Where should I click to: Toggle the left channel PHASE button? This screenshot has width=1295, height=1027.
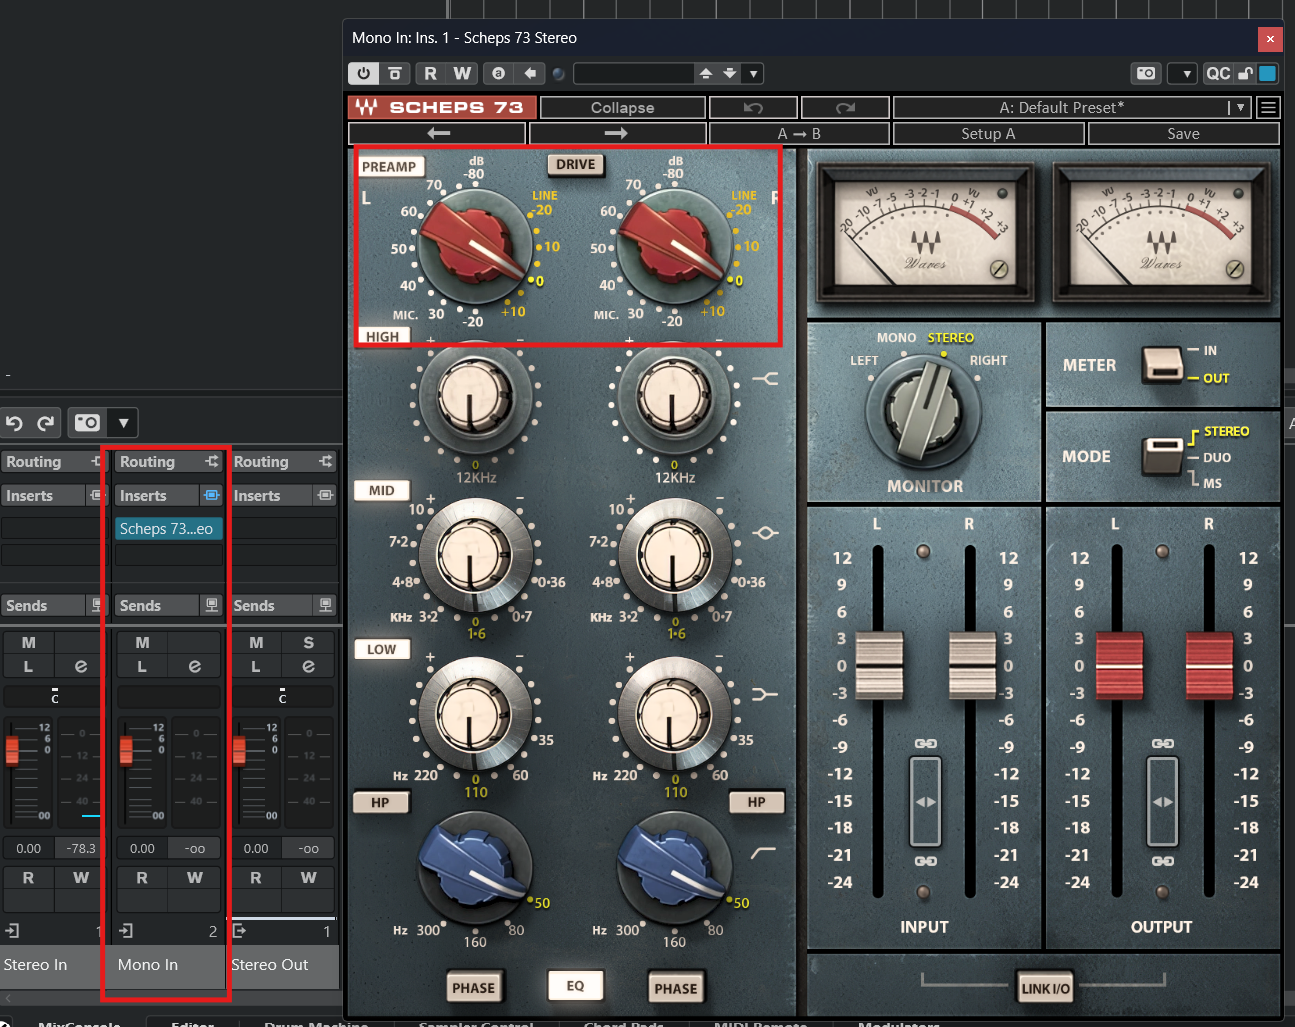coord(473,988)
